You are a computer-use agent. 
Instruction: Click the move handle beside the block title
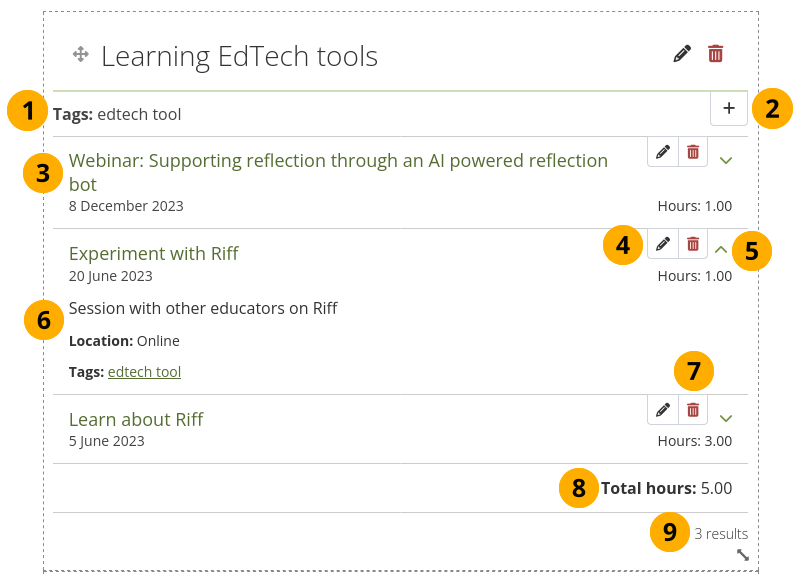coord(82,54)
